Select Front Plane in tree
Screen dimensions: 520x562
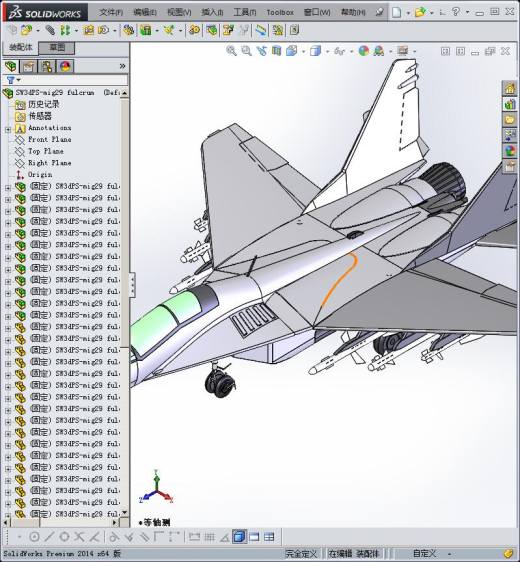coord(49,139)
